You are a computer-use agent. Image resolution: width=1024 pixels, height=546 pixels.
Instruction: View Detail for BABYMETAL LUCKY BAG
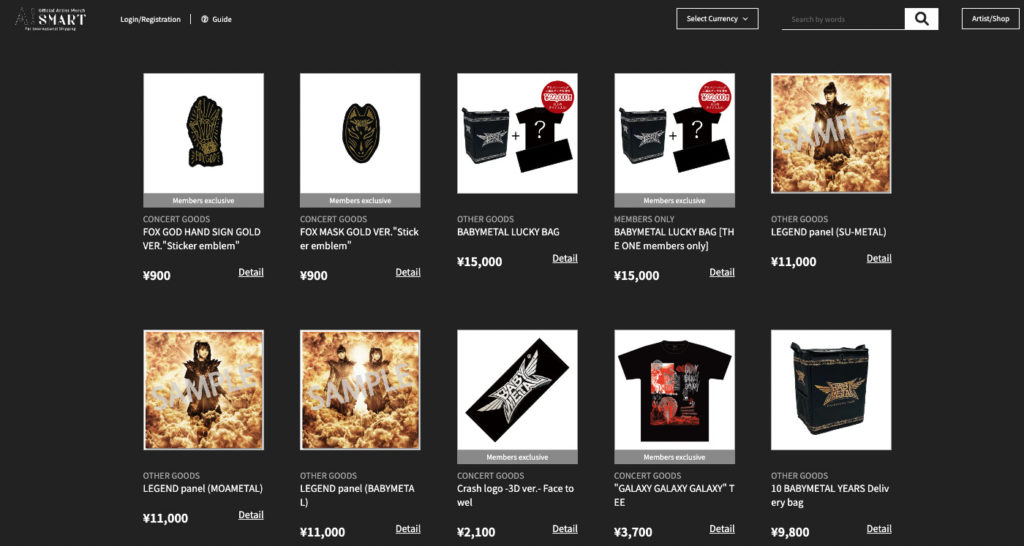(565, 259)
